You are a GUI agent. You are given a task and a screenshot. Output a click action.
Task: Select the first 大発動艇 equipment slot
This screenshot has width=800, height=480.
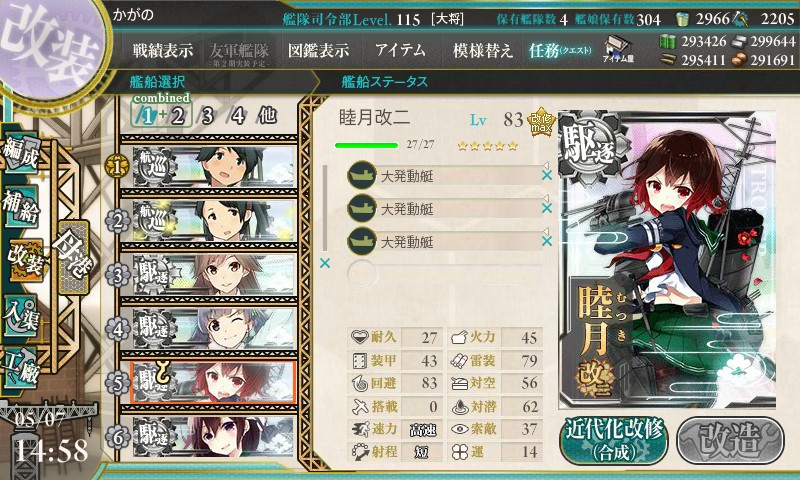(444, 175)
